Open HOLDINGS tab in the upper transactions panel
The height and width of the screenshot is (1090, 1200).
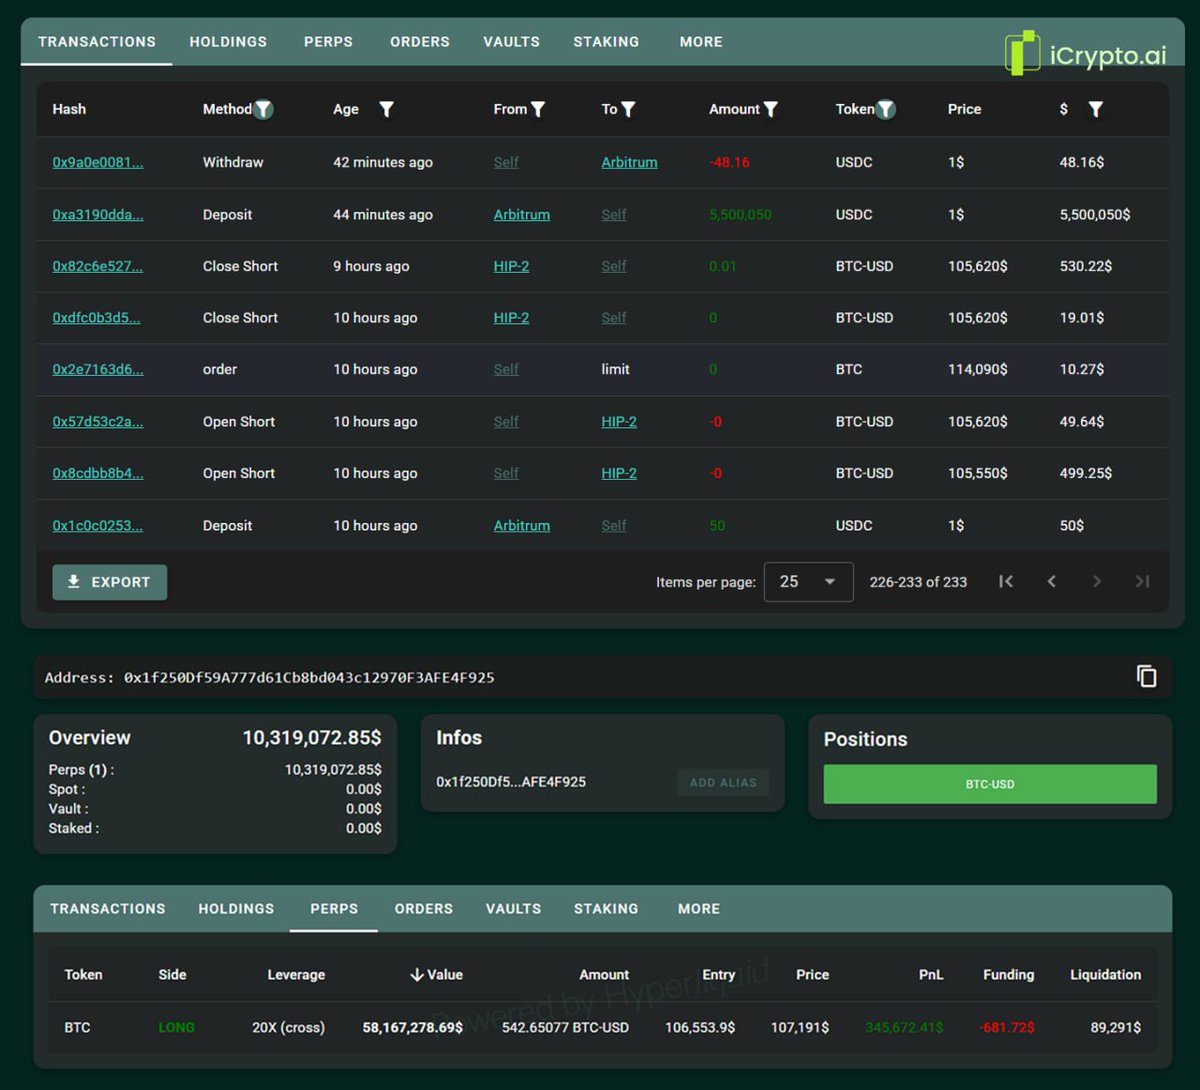[x=228, y=42]
